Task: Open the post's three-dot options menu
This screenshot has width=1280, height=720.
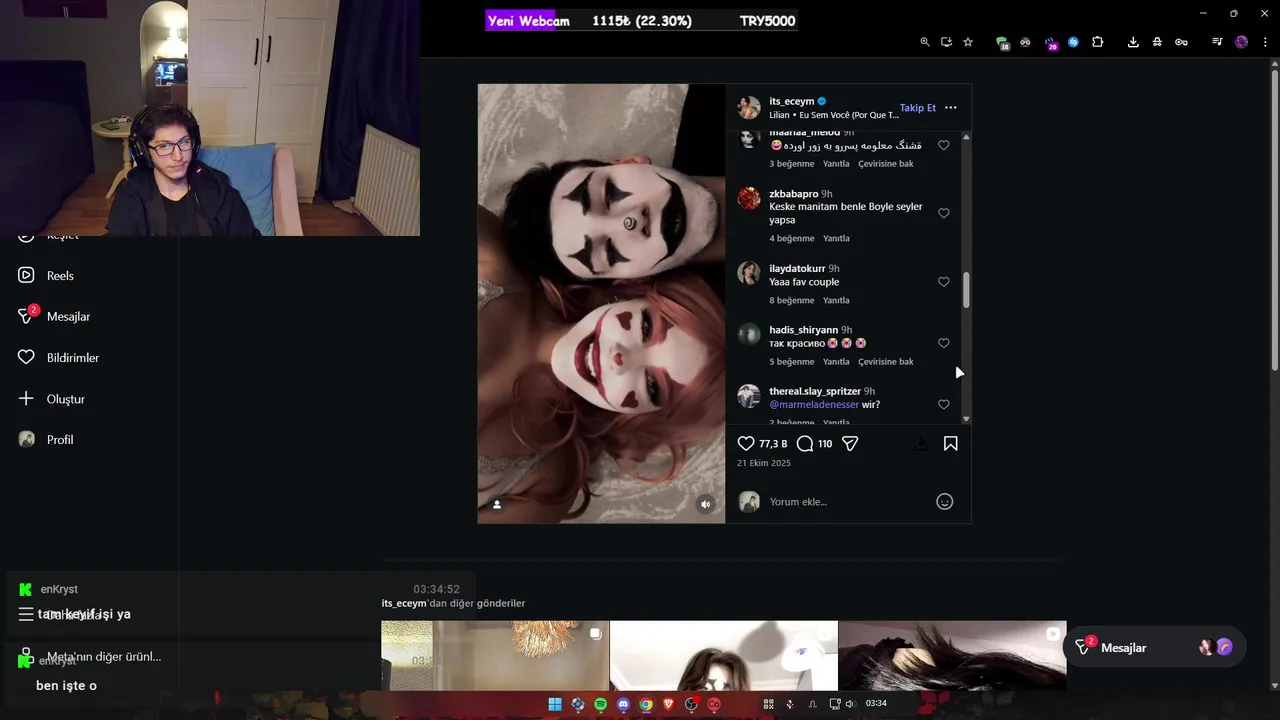Action: pyautogui.click(x=950, y=108)
